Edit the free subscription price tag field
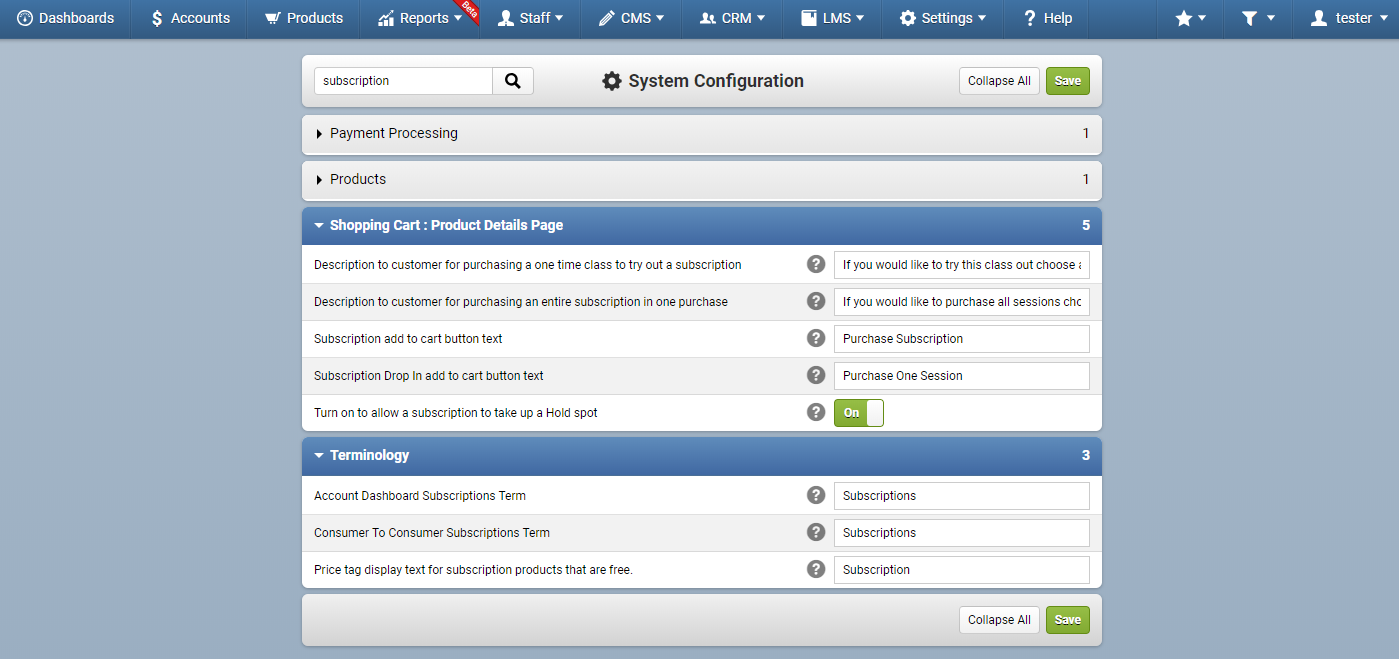Viewport: 1399px width, 659px height. (x=962, y=569)
